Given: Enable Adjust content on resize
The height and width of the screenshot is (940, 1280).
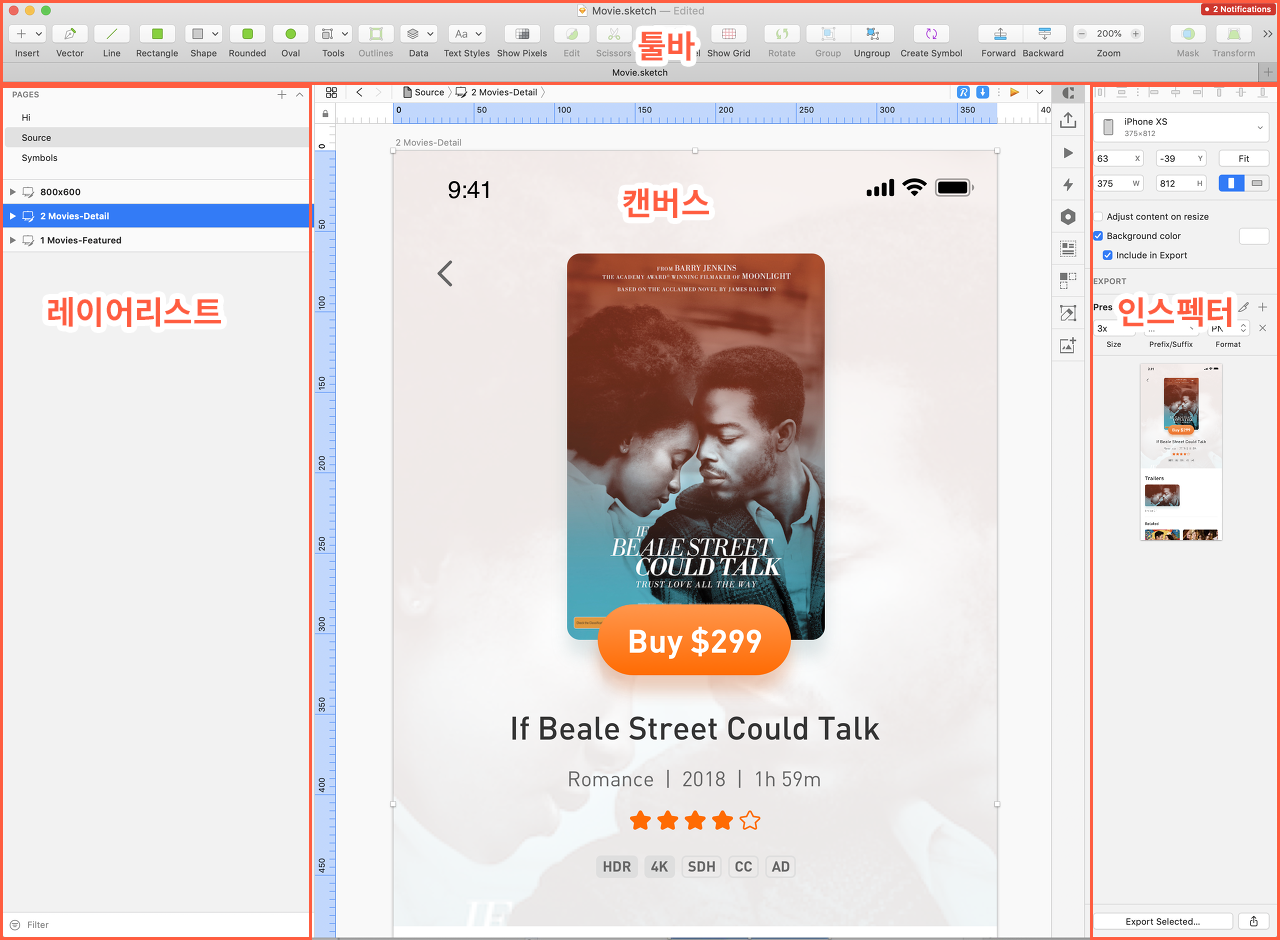Looking at the screenshot, I should click(1098, 216).
